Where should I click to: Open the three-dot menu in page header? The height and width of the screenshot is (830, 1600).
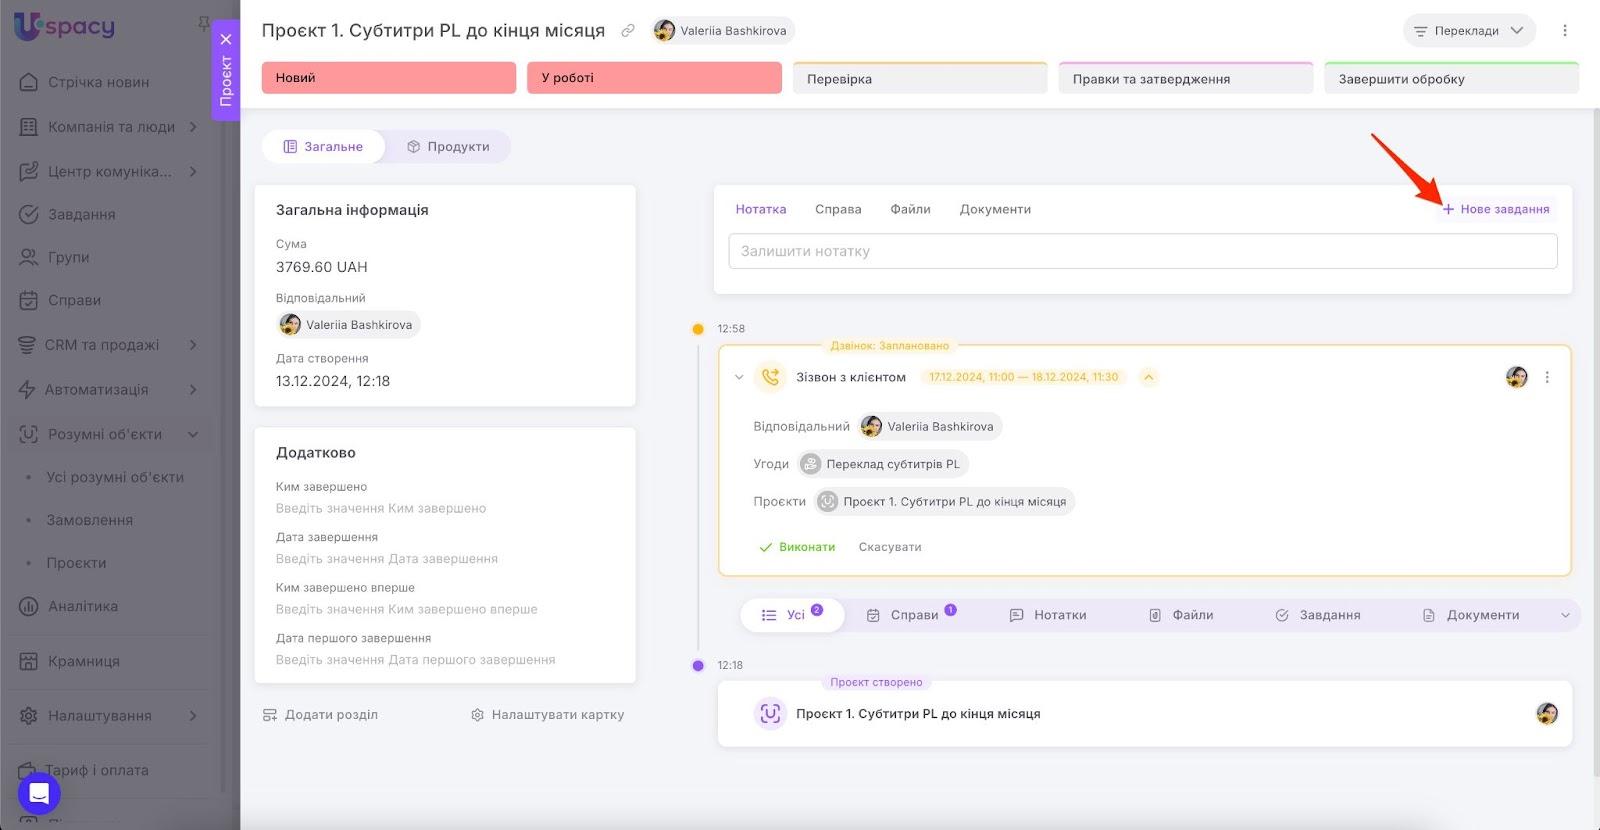(1565, 30)
